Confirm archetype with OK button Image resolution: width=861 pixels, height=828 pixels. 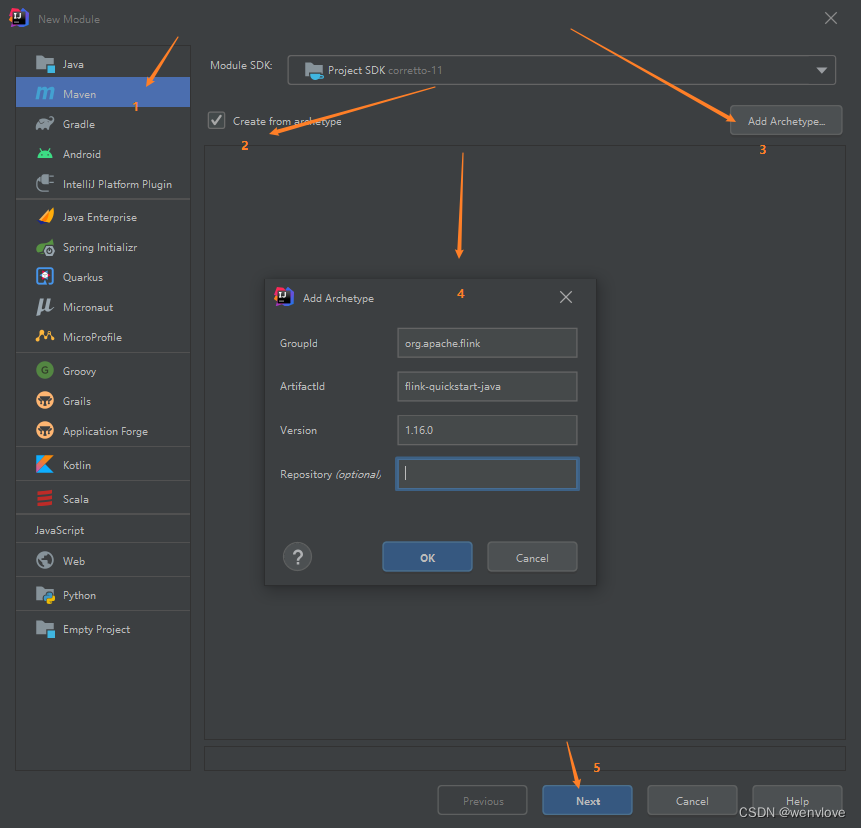click(x=427, y=557)
